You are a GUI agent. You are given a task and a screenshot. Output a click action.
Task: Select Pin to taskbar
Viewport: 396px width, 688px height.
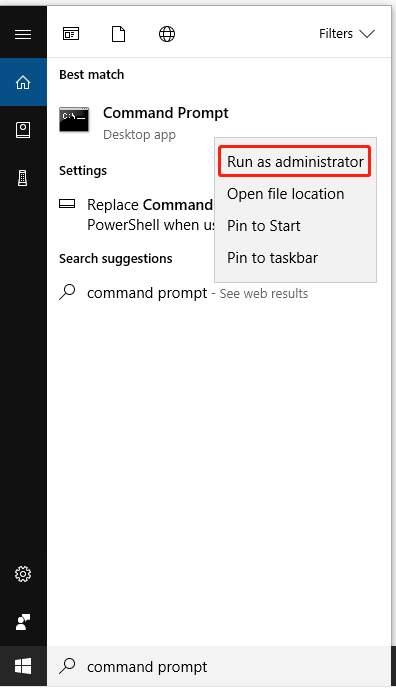272,258
